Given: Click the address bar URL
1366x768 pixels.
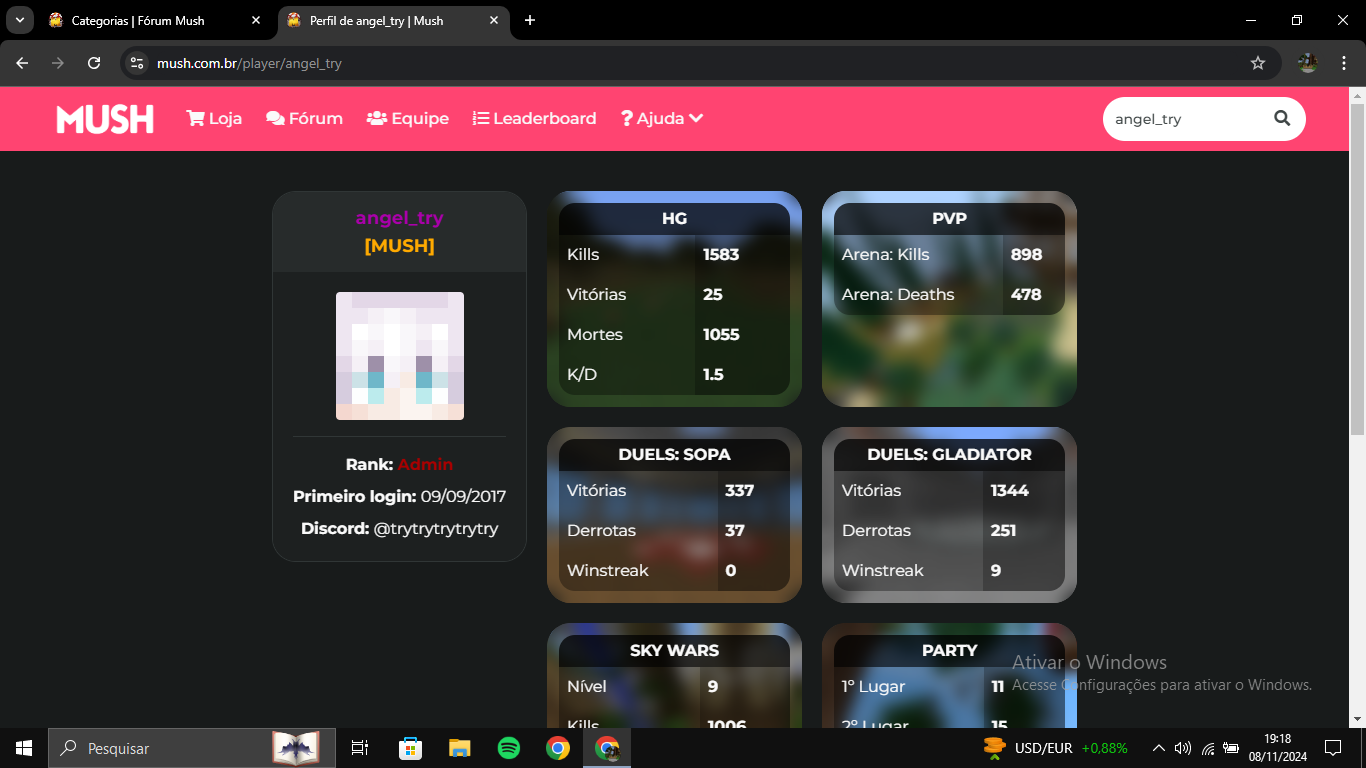Looking at the screenshot, I should [249, 63].
